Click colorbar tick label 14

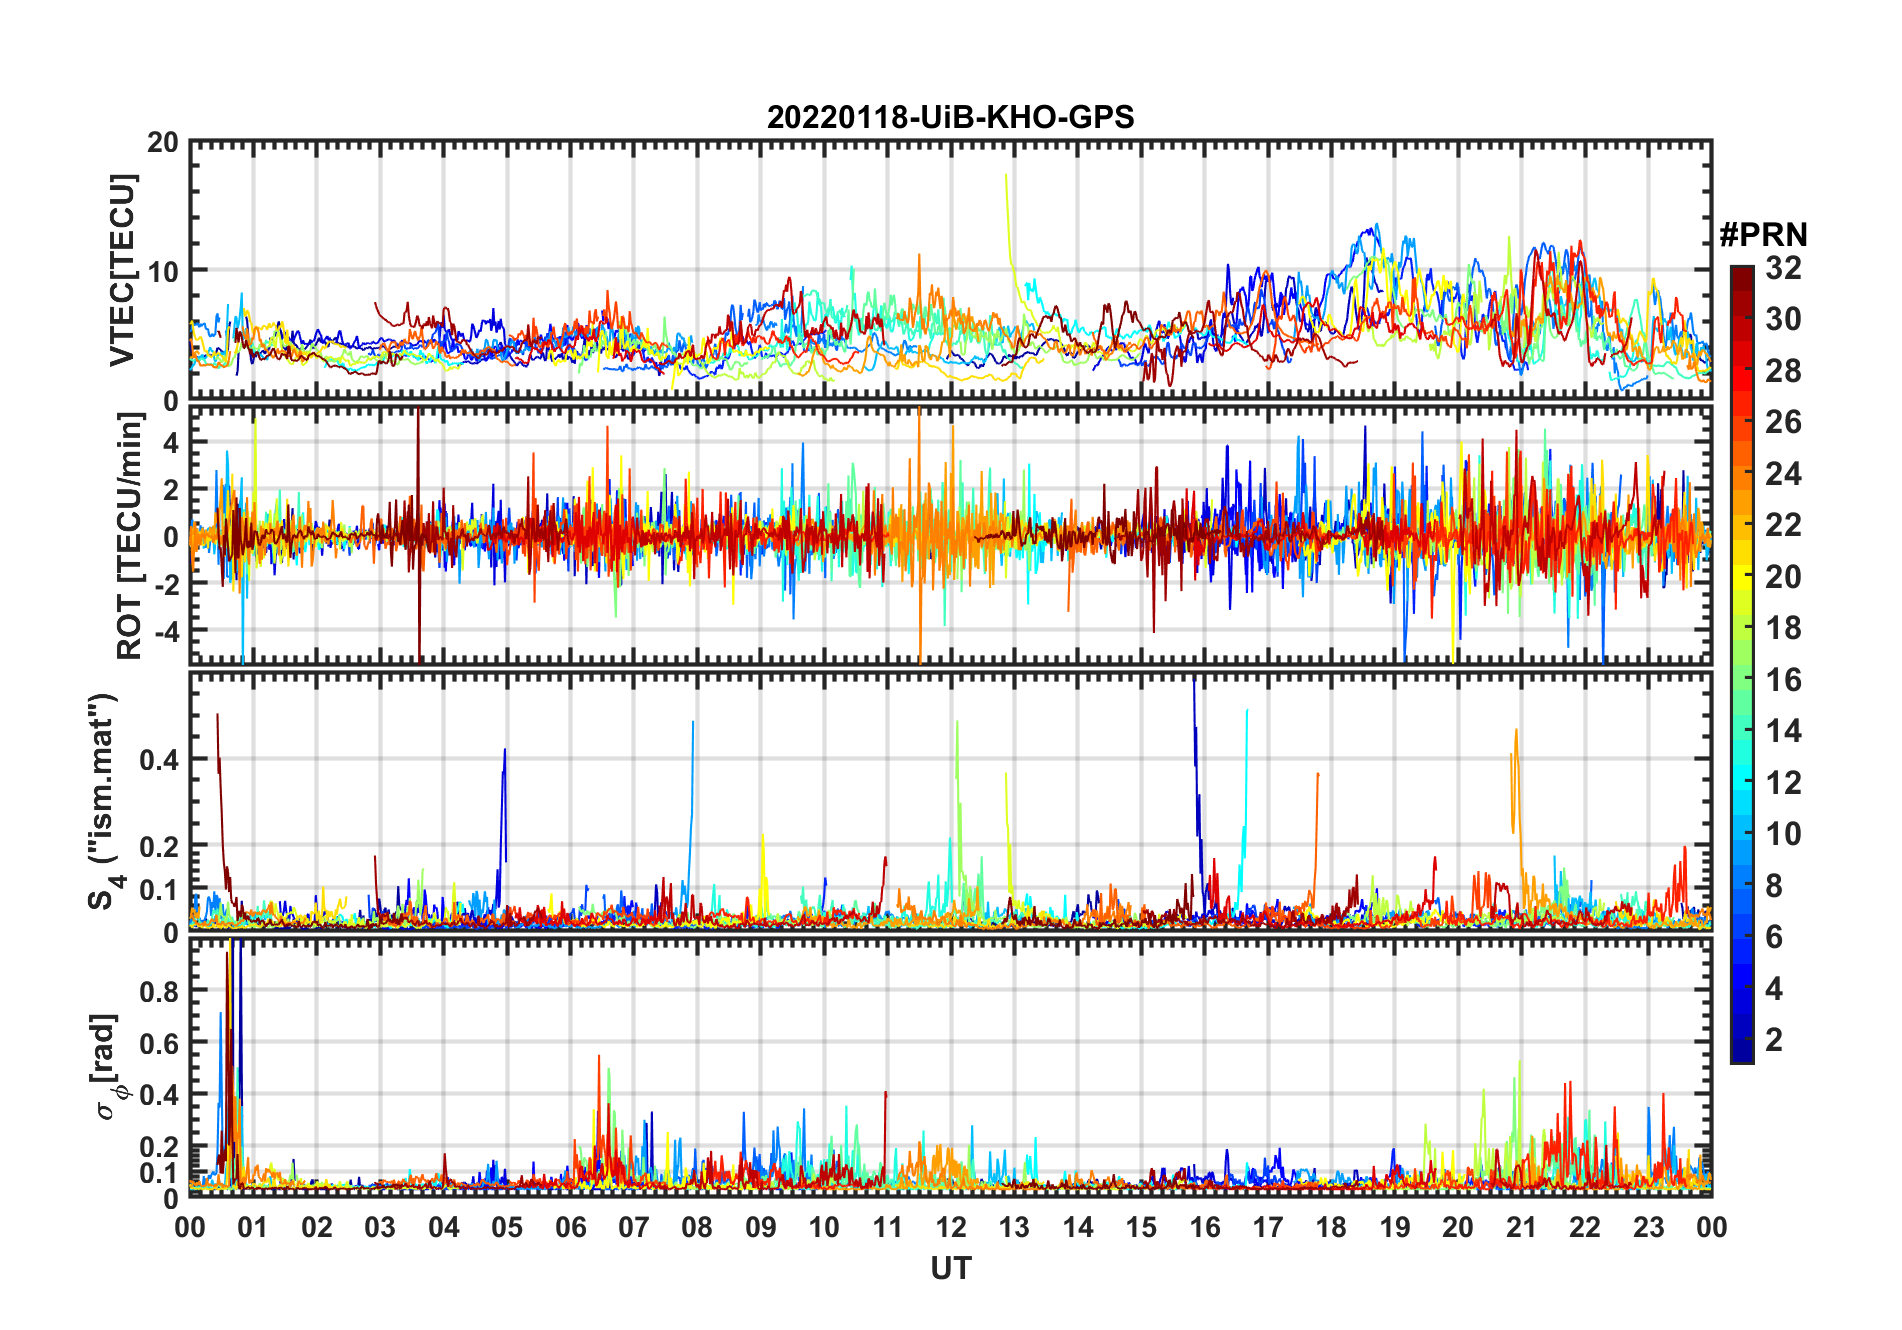[x=1783, y=731]
